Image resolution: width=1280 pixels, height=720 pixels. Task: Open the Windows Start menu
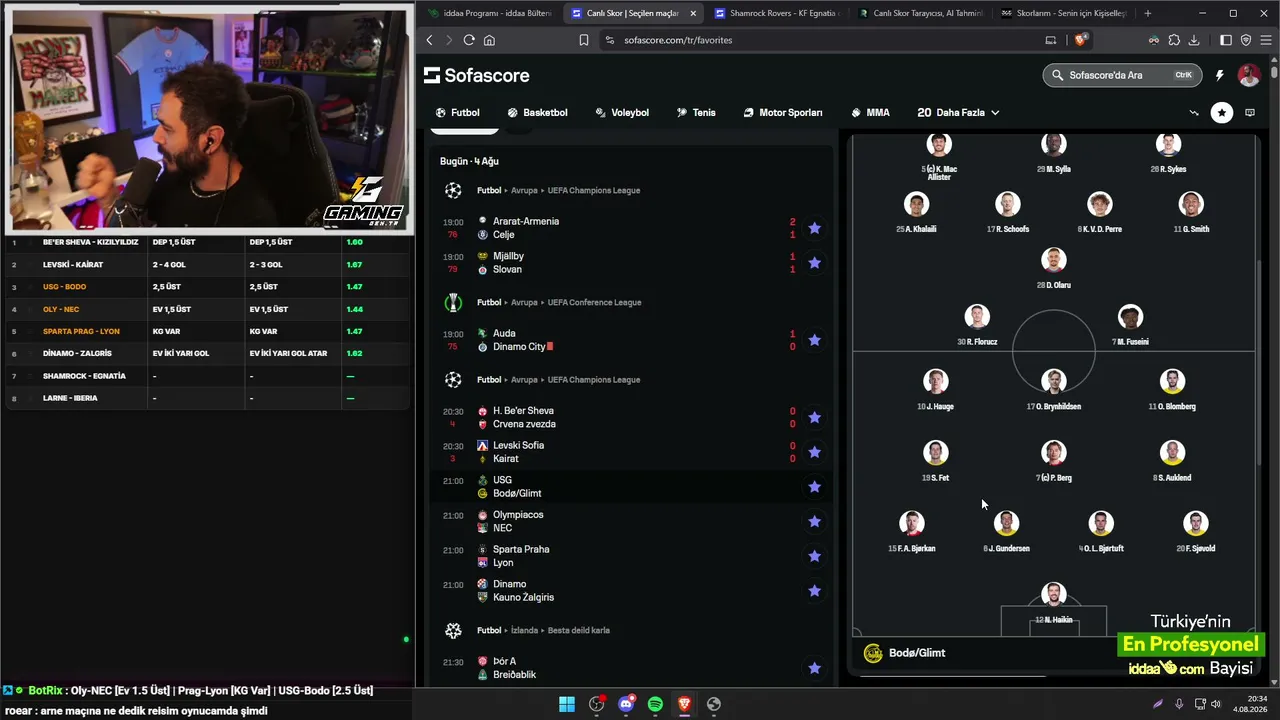pos(567,704)
